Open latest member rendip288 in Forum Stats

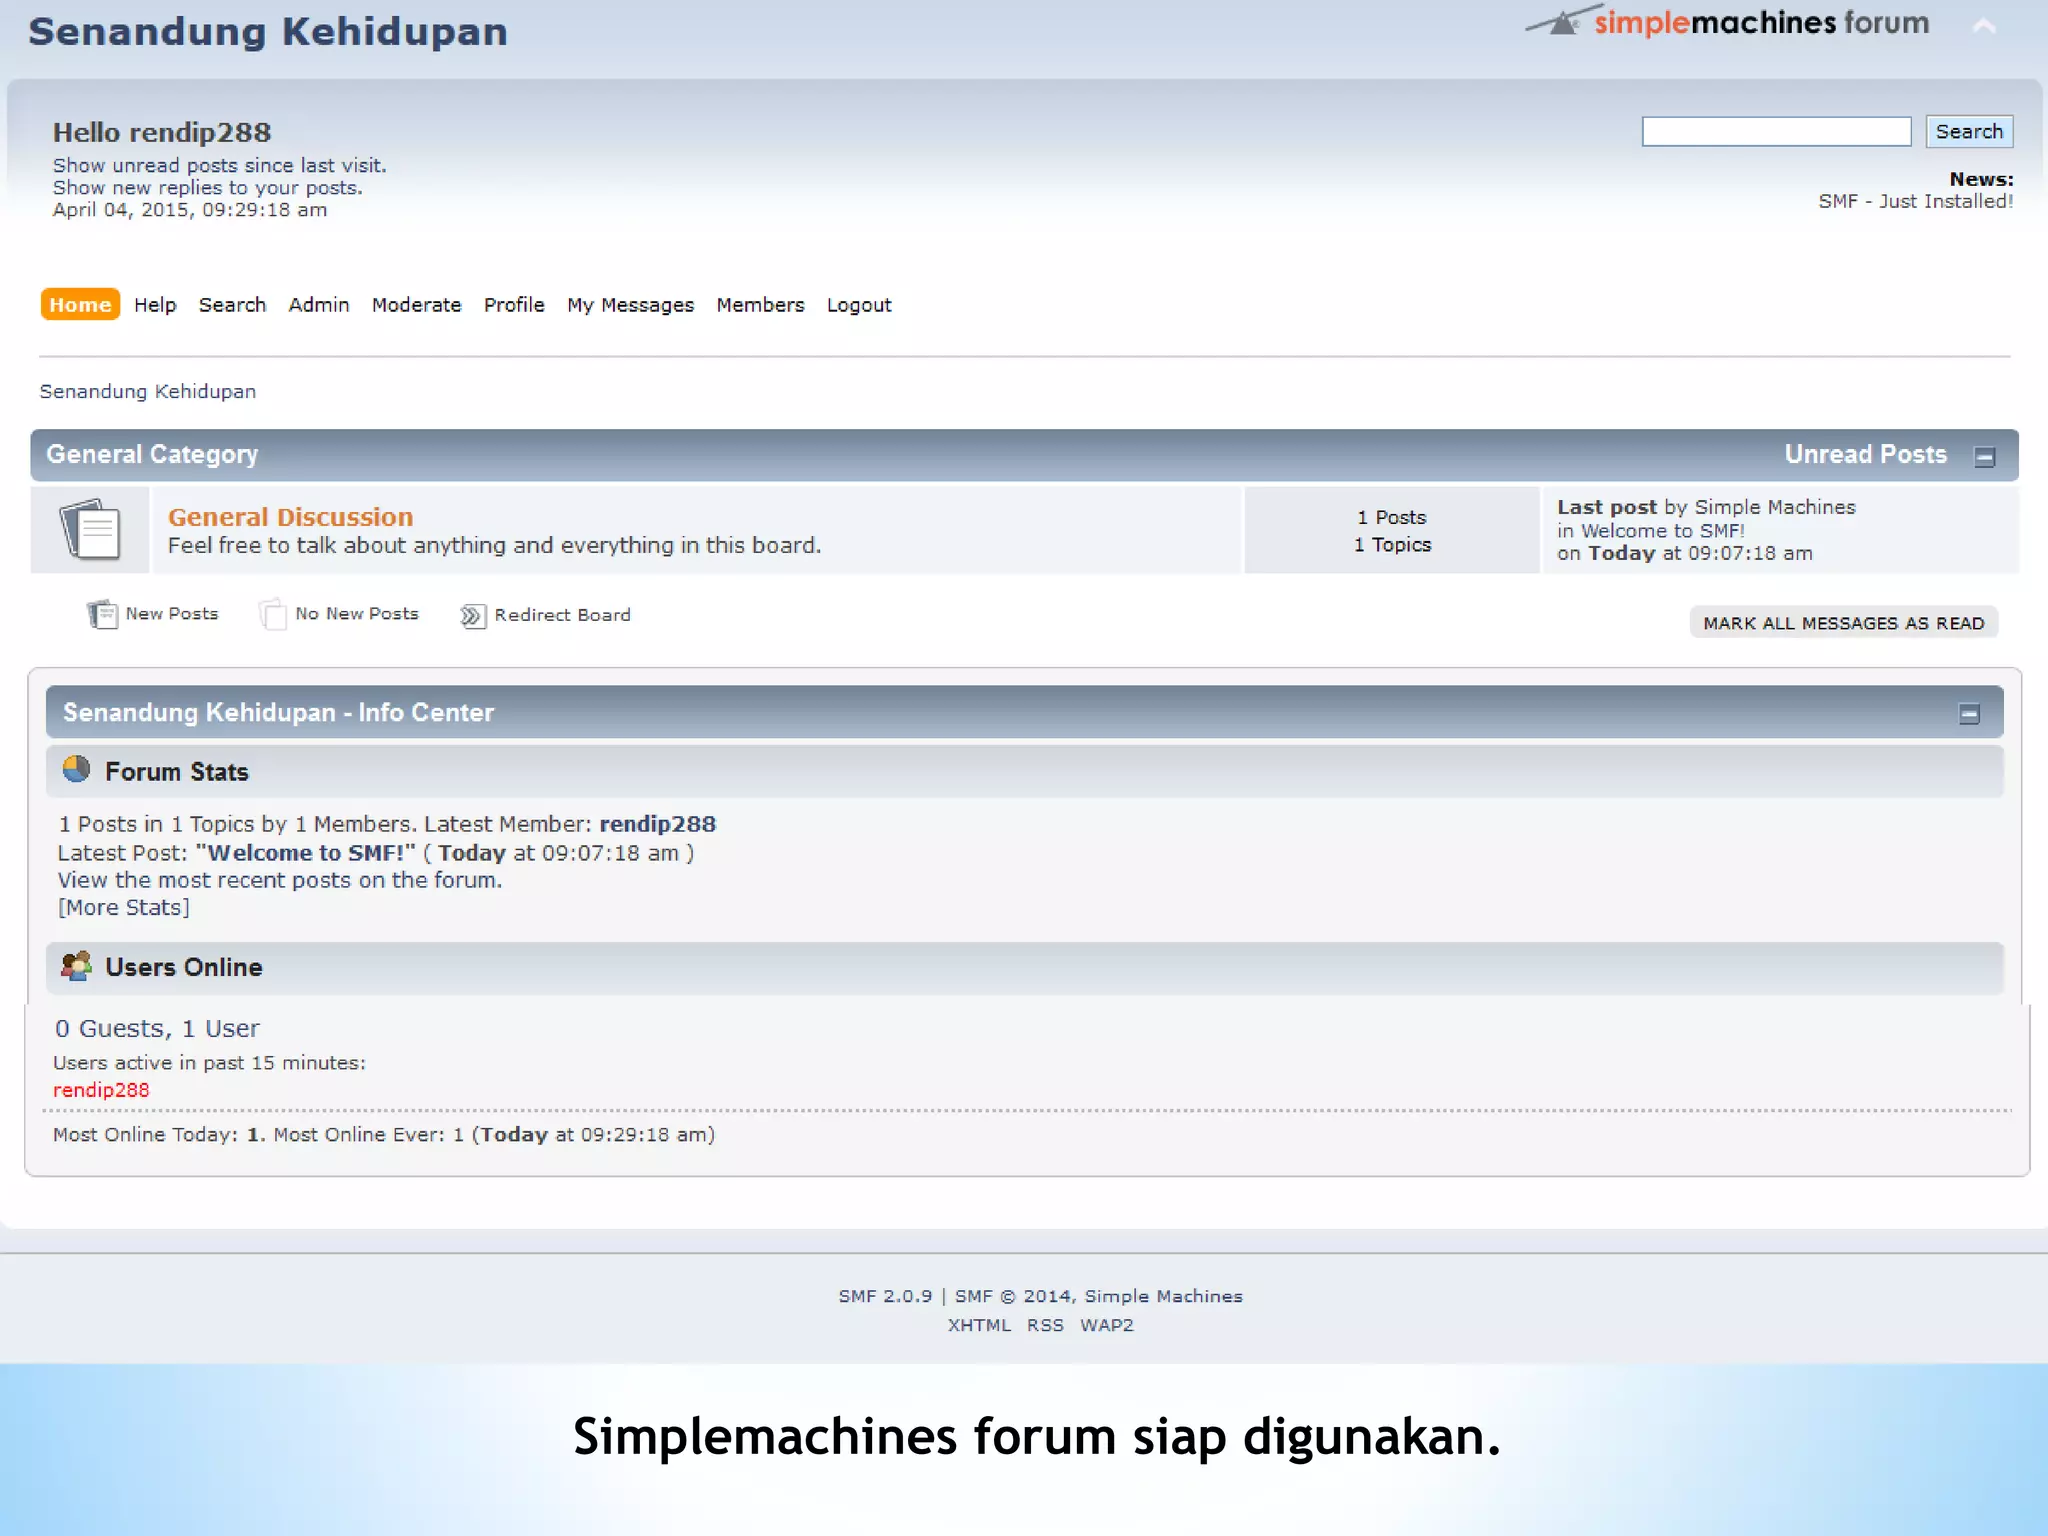click(657, 824)
